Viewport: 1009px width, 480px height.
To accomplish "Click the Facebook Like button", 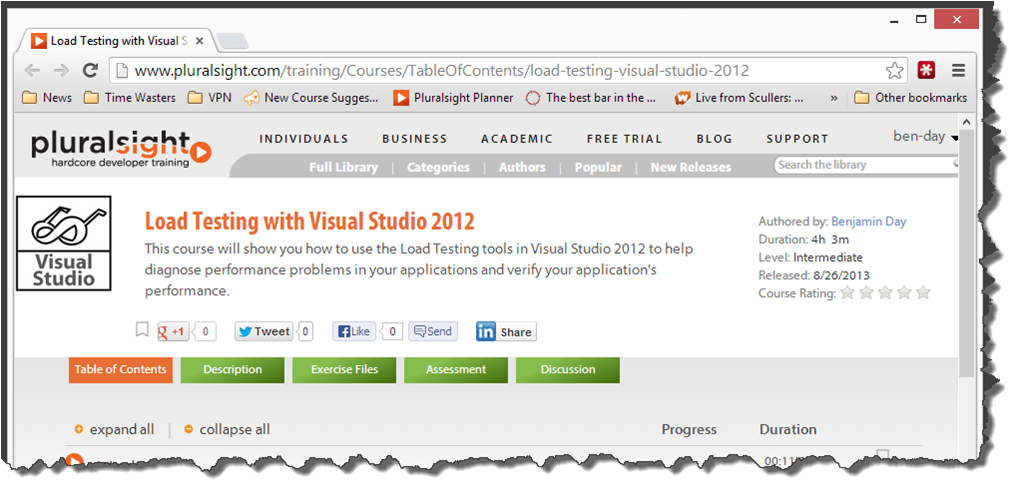I will coord(353,332).
